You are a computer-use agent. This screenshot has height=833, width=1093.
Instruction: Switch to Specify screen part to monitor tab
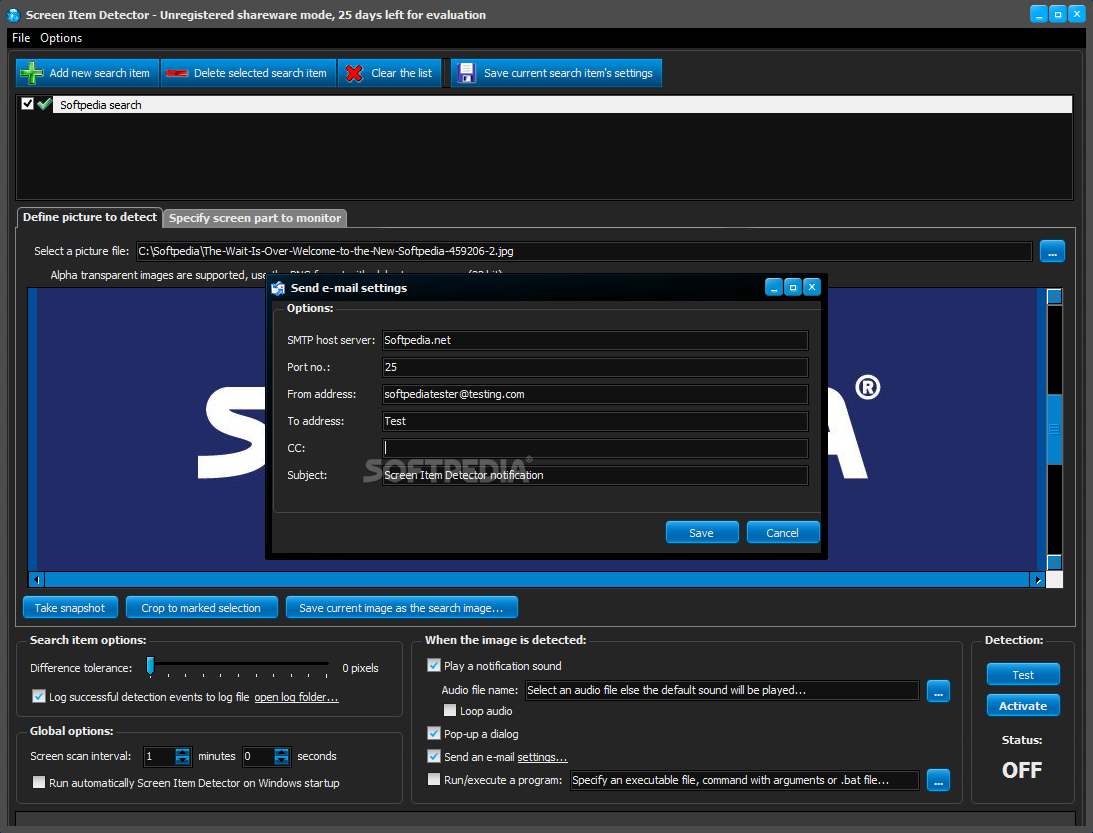click(255, 218)
